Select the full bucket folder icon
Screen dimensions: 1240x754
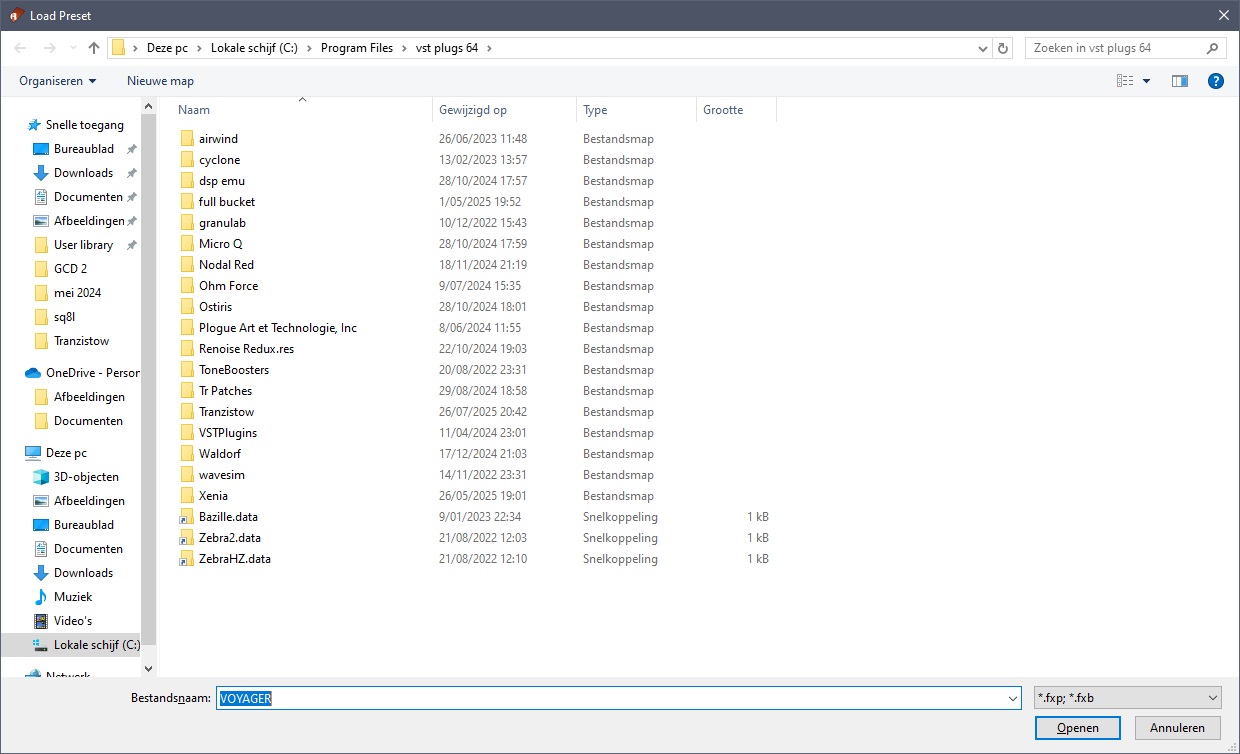[187, 202]
